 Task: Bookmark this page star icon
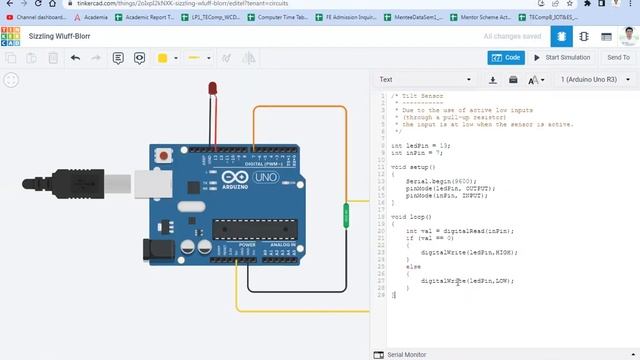pos(569,3)
